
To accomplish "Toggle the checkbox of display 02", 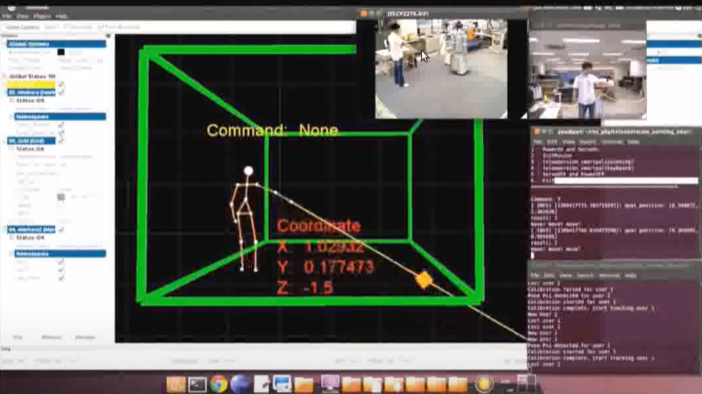I will [61, 92].
